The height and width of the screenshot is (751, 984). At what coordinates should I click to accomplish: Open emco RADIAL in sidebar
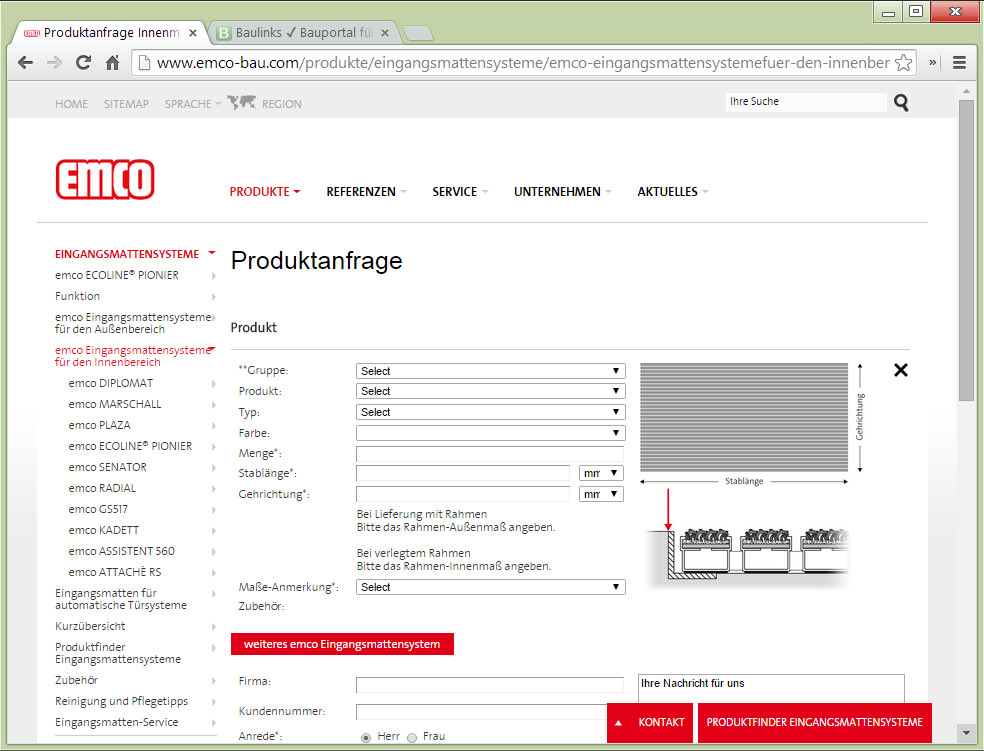point(102,488)
